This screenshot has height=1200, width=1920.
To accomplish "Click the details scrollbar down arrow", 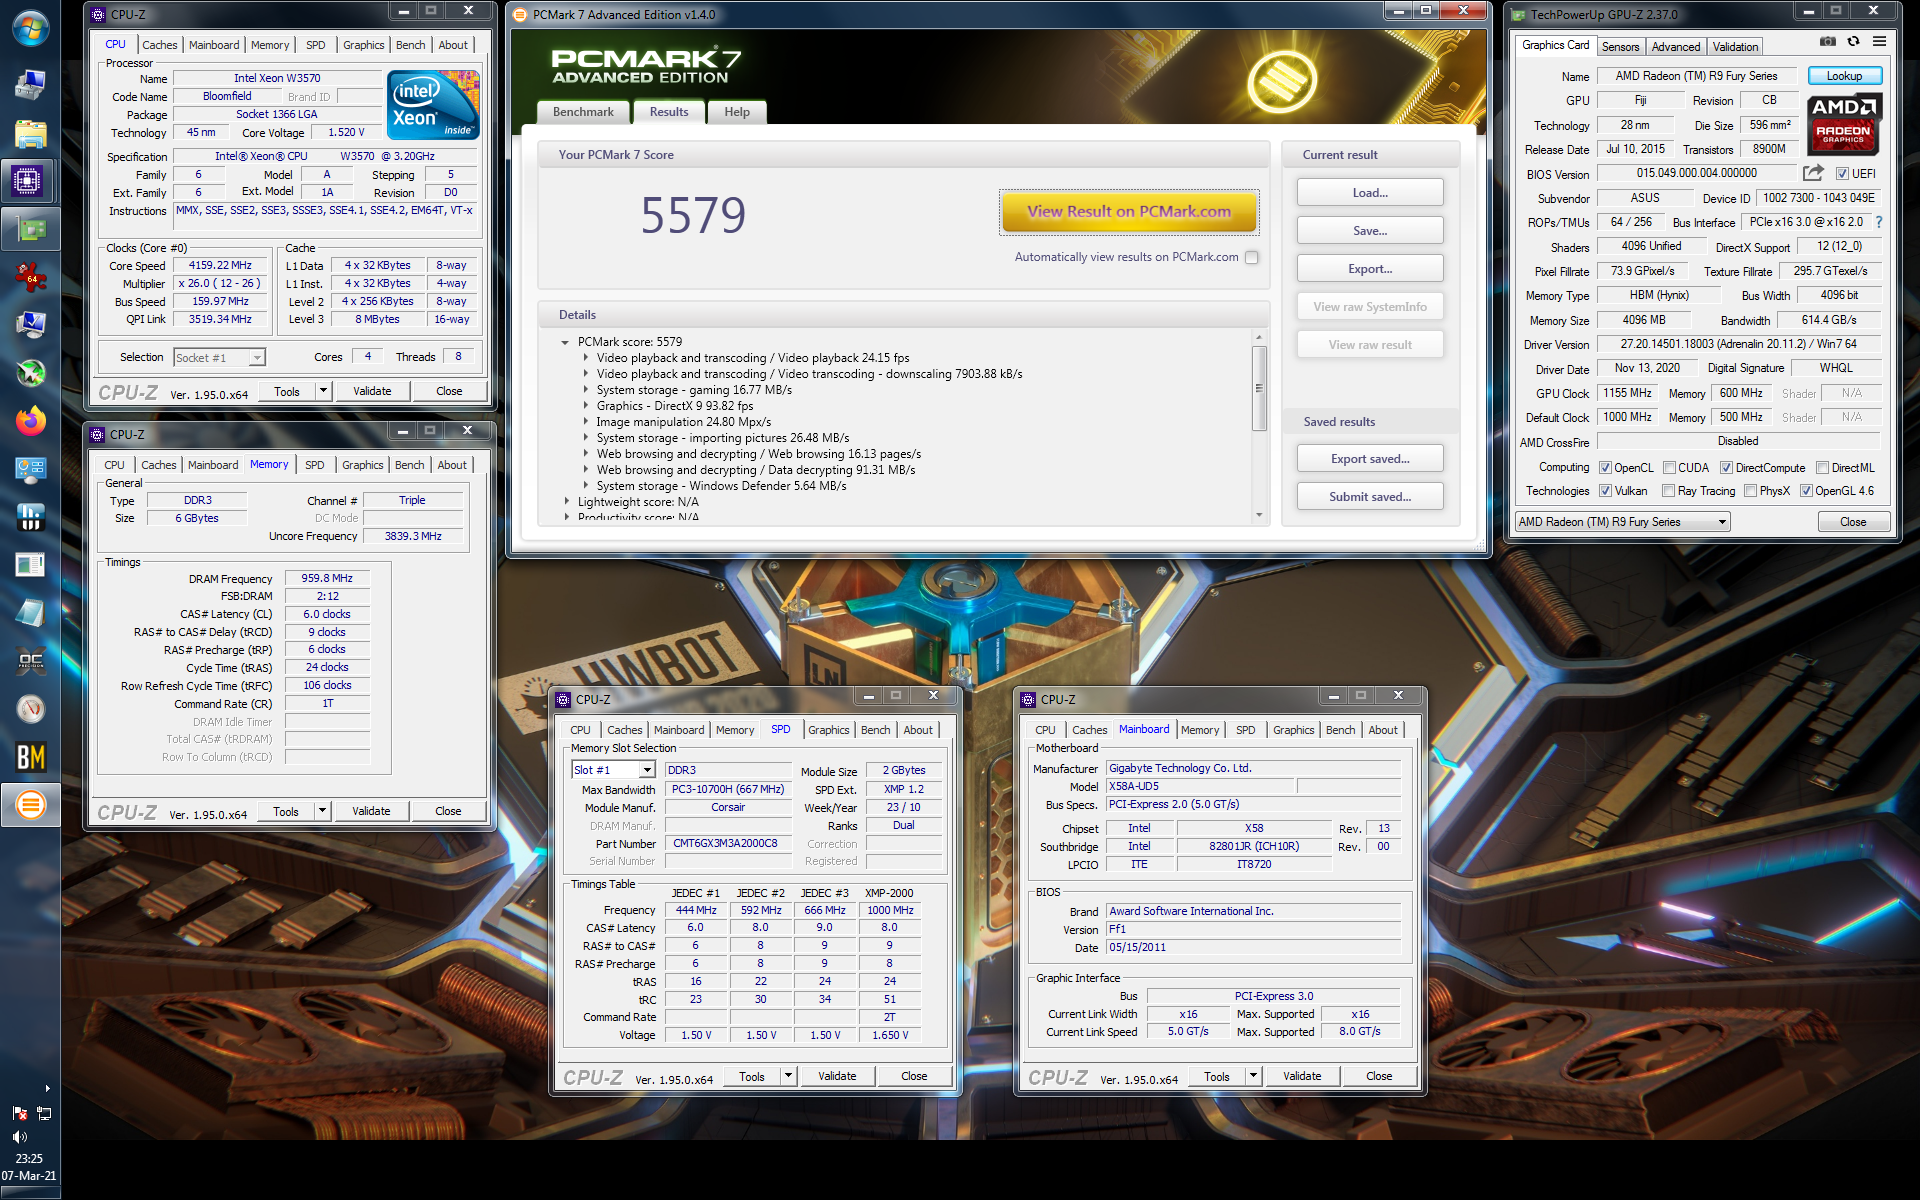I will (1259, 515).
